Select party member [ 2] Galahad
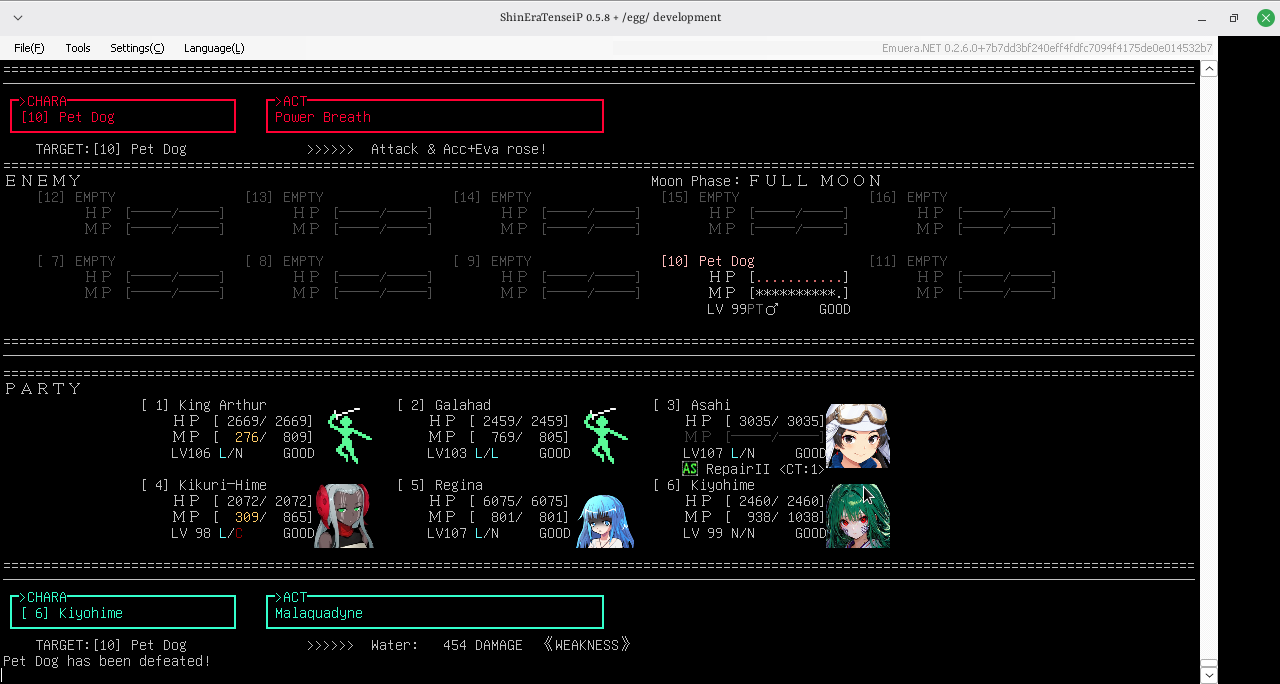1280x684 pixels. click(x=444, y=405)
